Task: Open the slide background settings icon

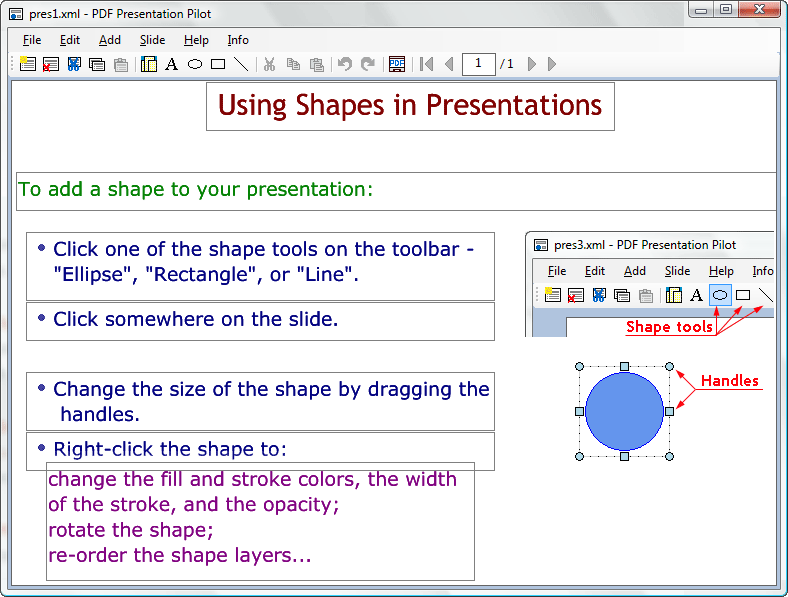Action: tap(149, 64)
